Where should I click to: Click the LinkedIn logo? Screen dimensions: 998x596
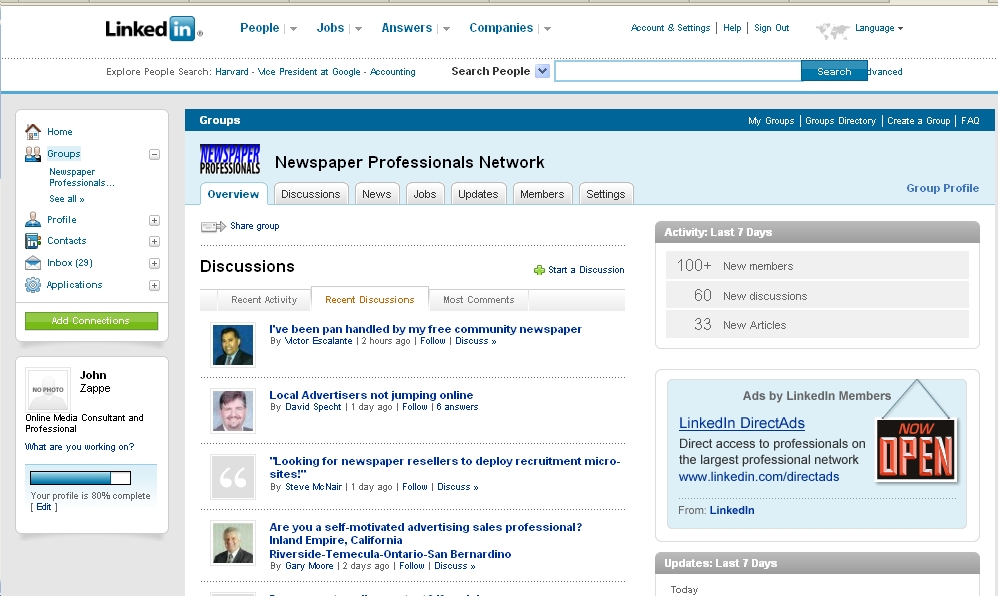pos(153,29)
